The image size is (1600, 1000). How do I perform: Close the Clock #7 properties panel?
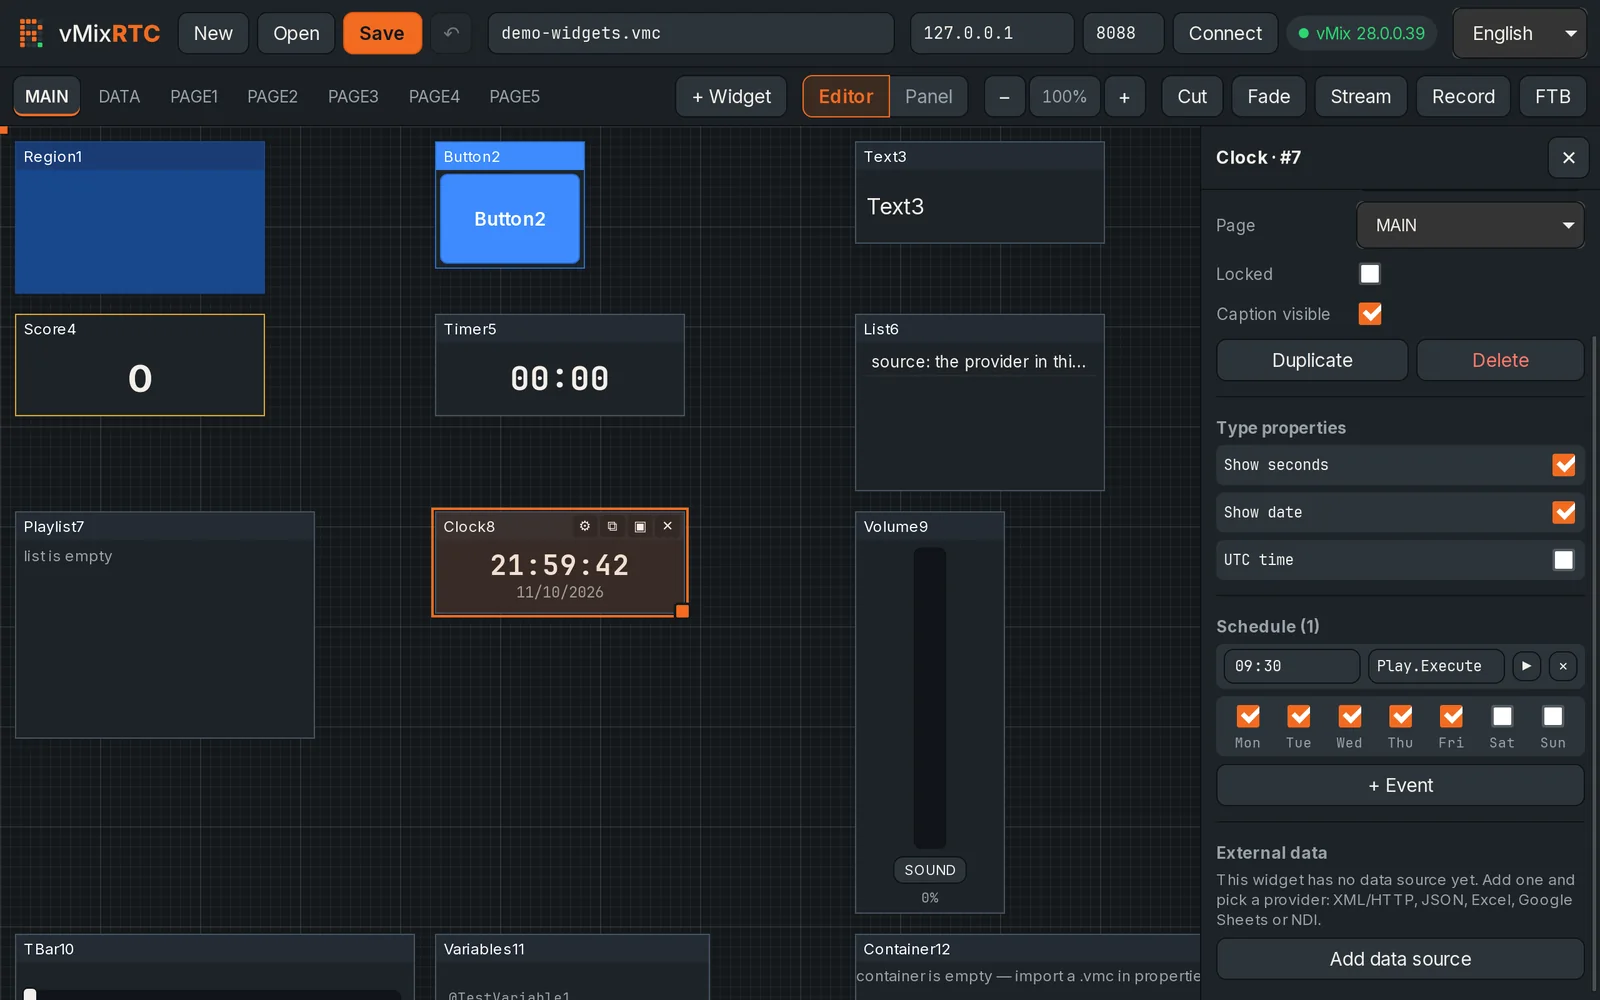[1568, 158]
